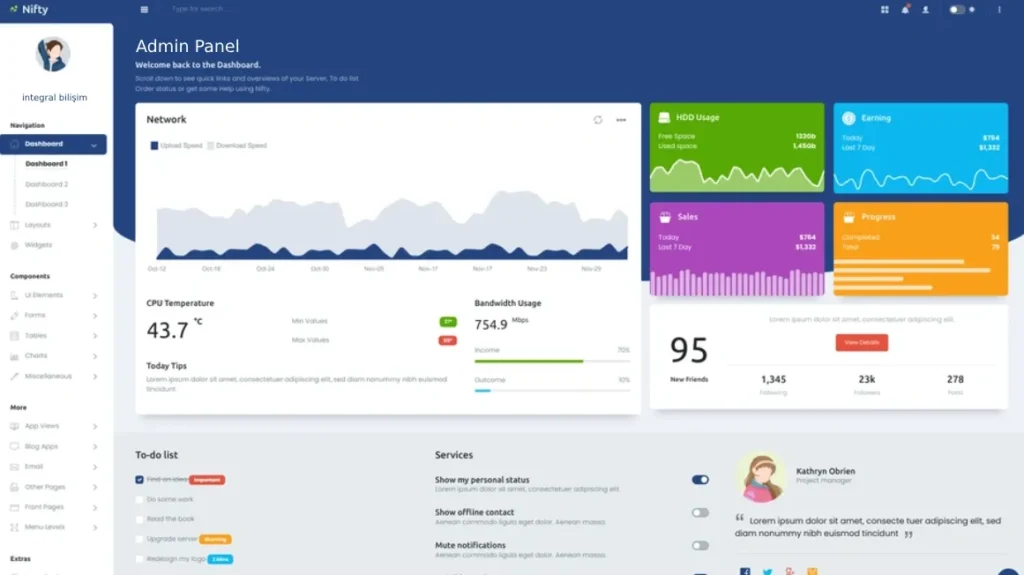Click the hamburger menu icon in top bar
This screenshot has height=575, width=1024.
[144, 9]
